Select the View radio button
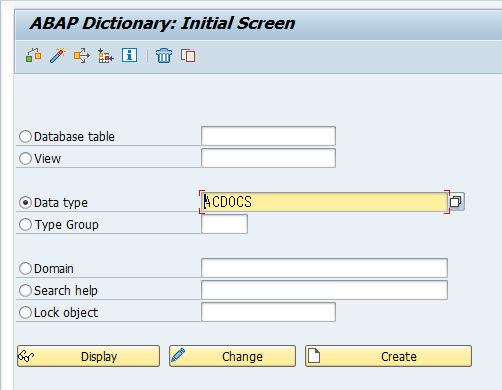This screenshot has width=502, height=390. (25, 159)
